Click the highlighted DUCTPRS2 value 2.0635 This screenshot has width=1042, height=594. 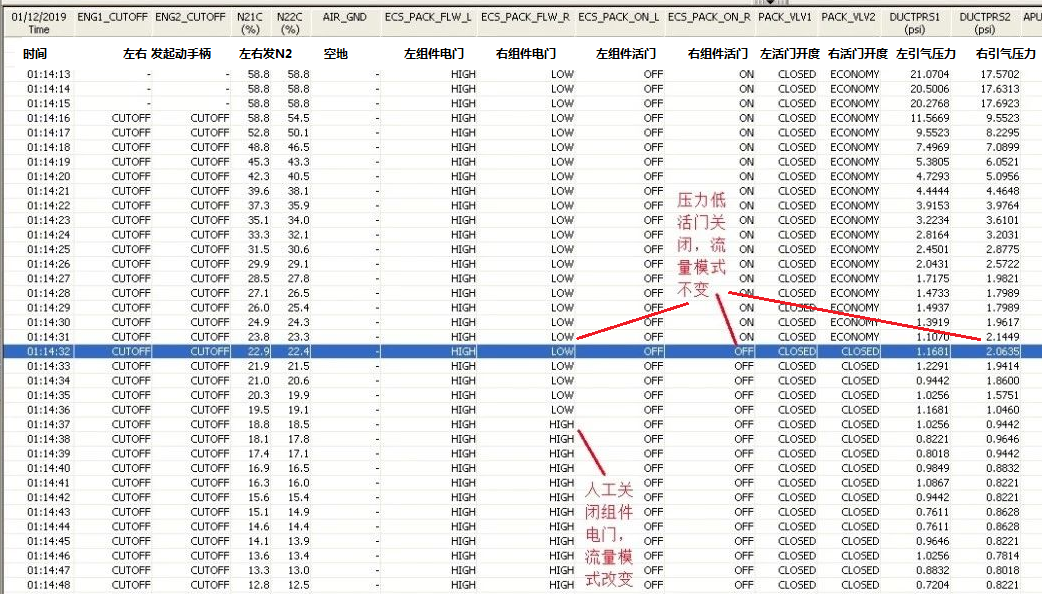pos(1003,351)
